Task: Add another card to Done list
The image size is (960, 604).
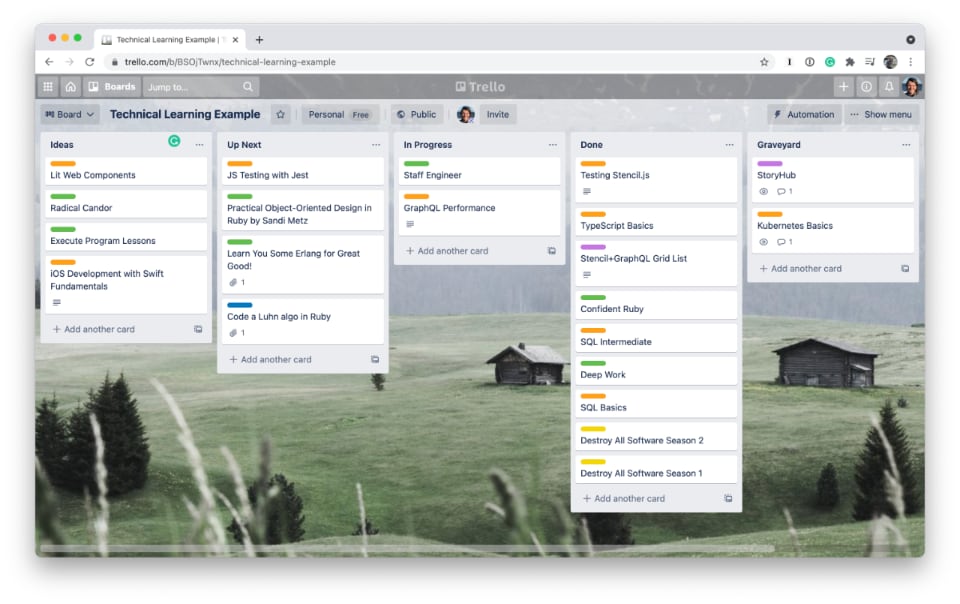Action: (x=623, y=499)
